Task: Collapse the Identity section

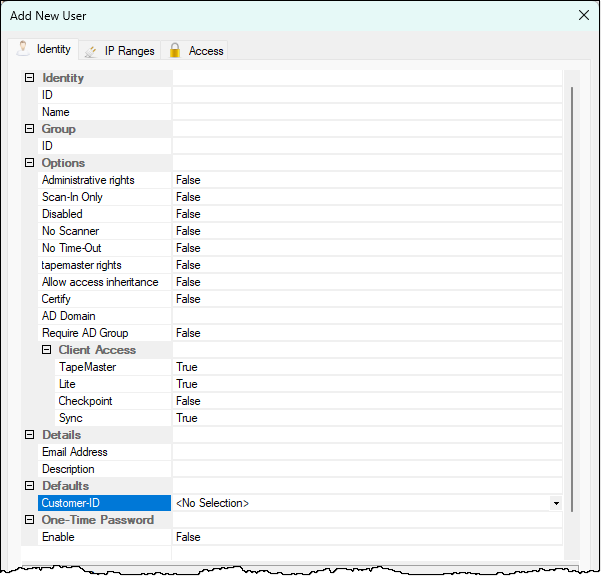Action: [29, 78]
